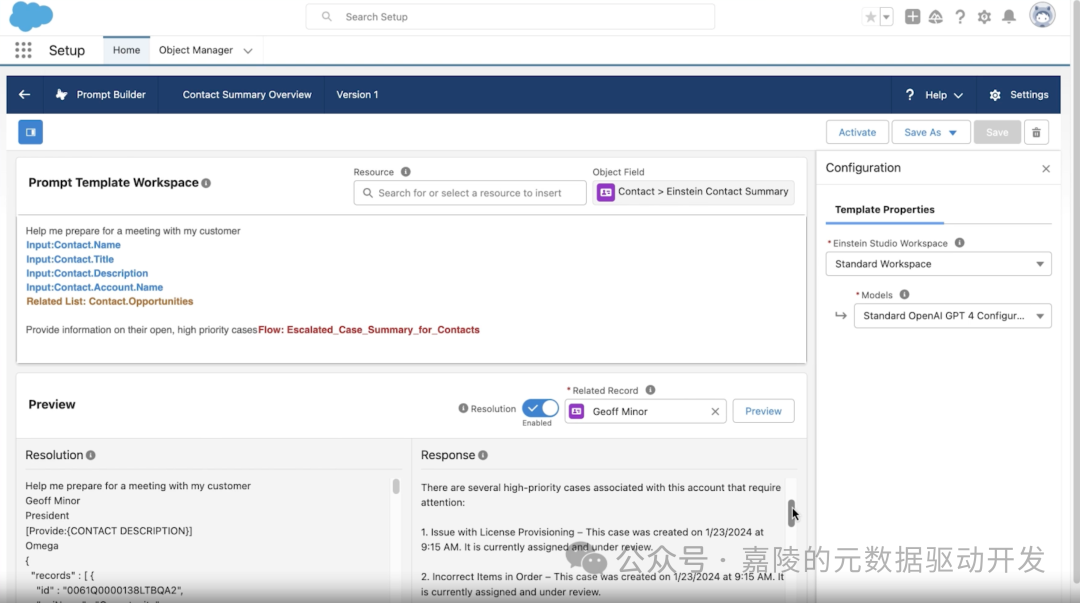Open the App Launcher grid icon
The image size is (1080, 603).
point(23,50)
